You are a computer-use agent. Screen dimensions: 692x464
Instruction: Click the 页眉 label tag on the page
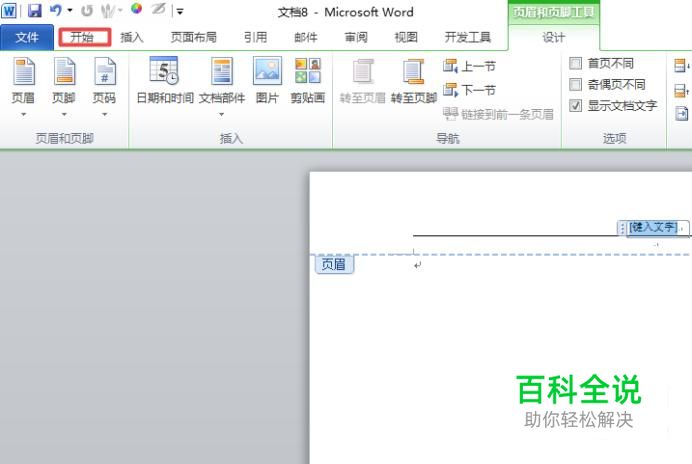pyautogui.click(x=334, y=264)
